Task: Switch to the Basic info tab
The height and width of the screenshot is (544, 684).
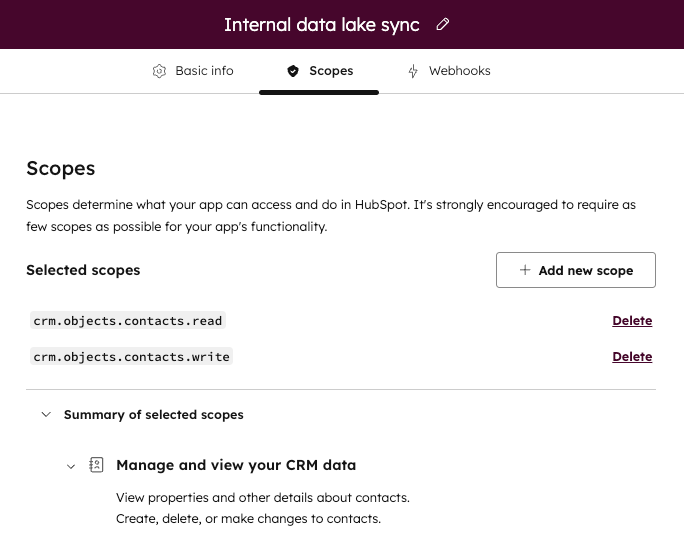Action: tap(204, 71)
